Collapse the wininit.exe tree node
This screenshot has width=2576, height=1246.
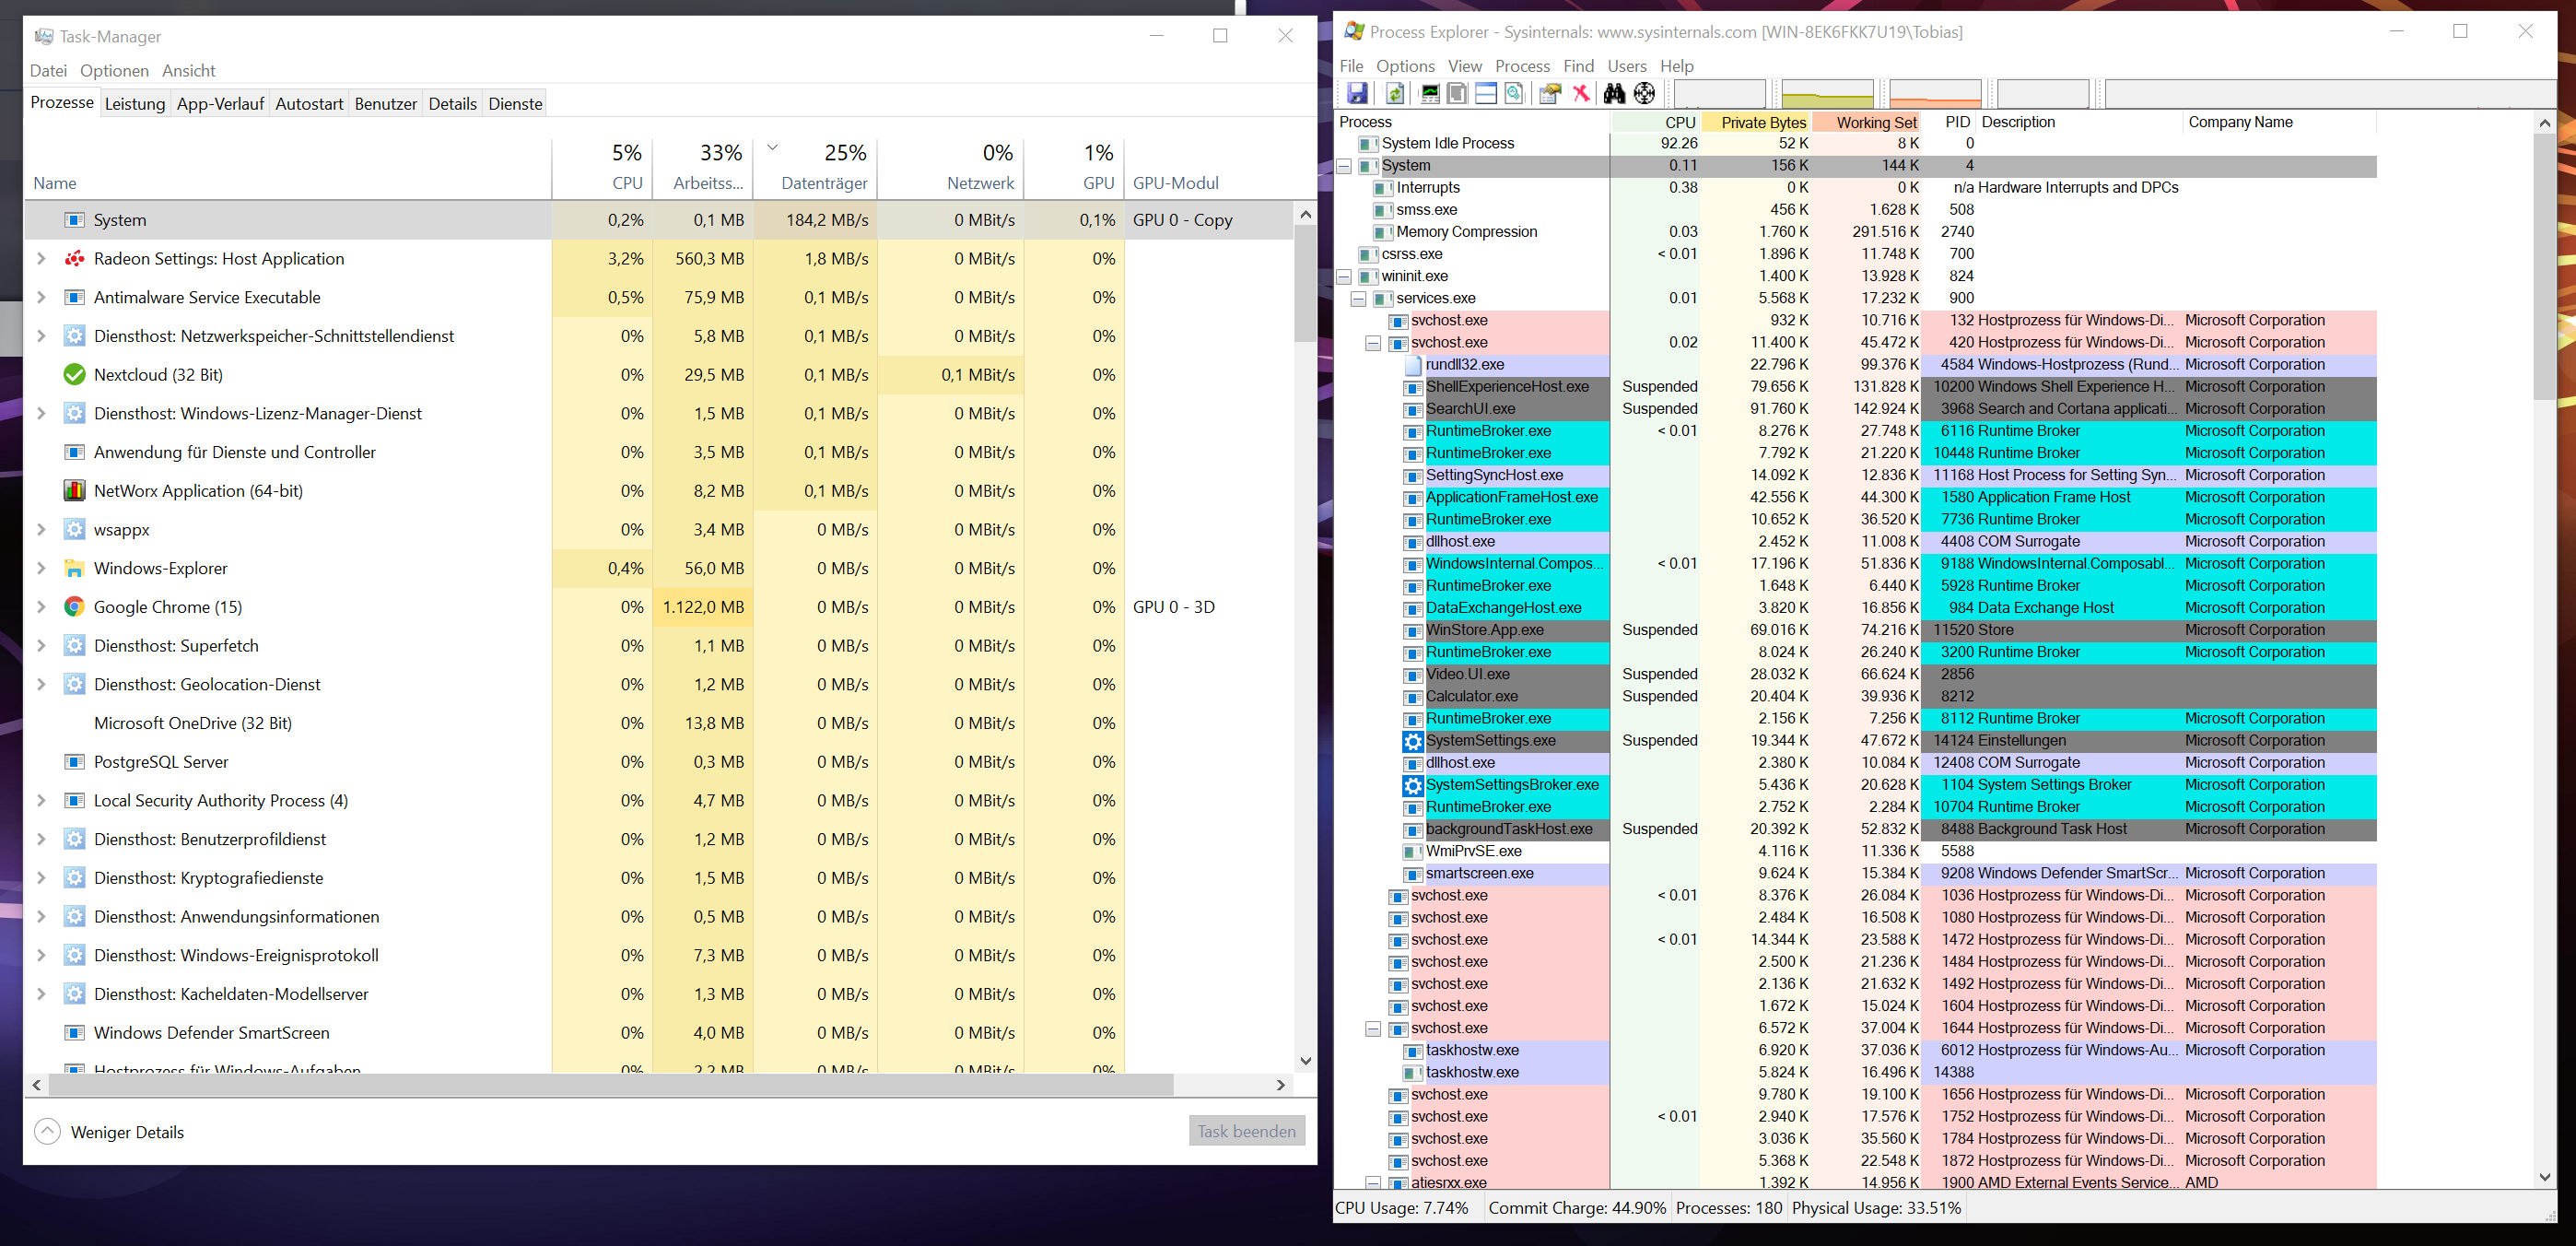point(1344,277)
